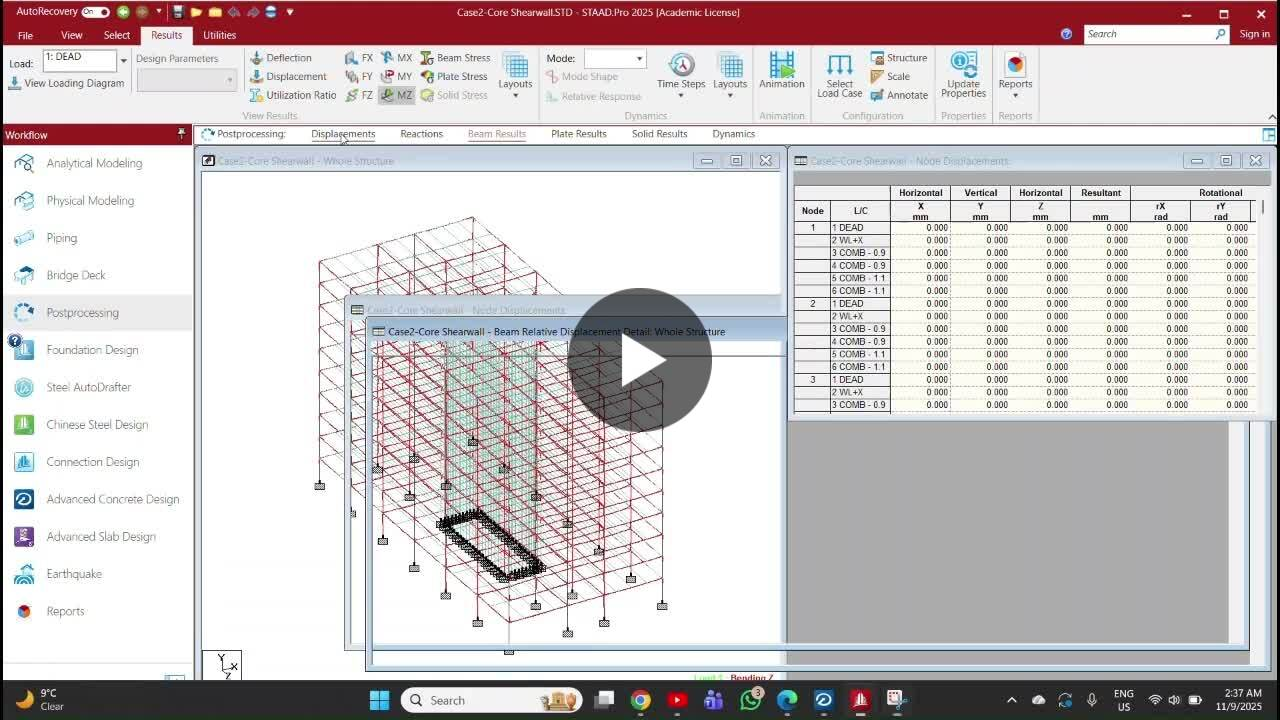Open Windows Start menu

(x=379, y=700)
